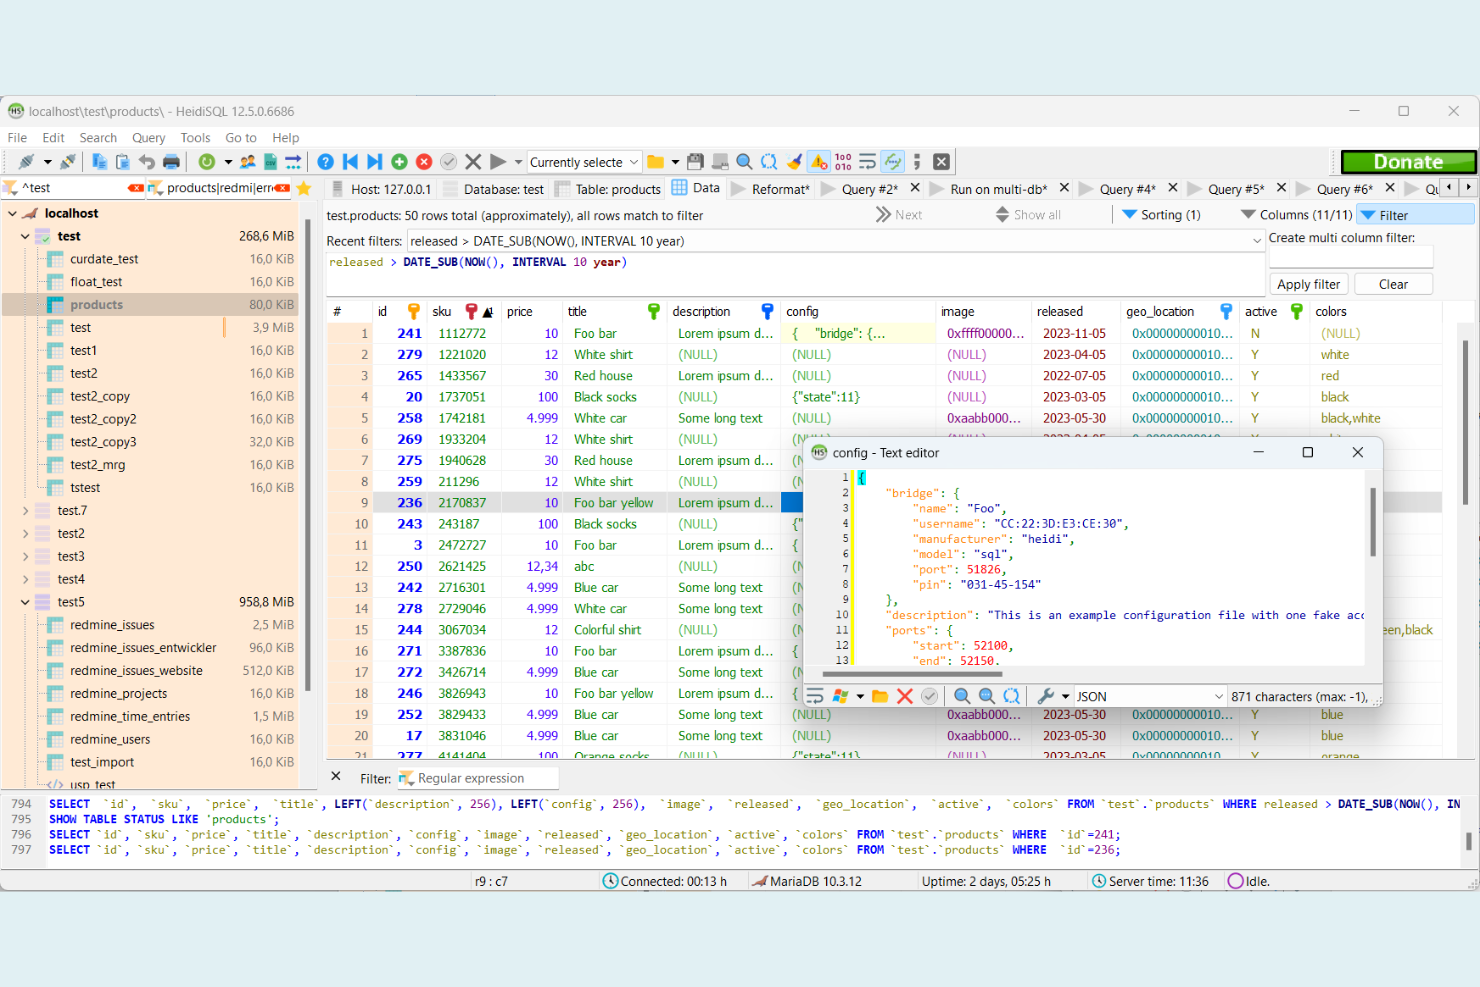
Task: Expand the Recent filters combo box
Action: [1257, 241]
